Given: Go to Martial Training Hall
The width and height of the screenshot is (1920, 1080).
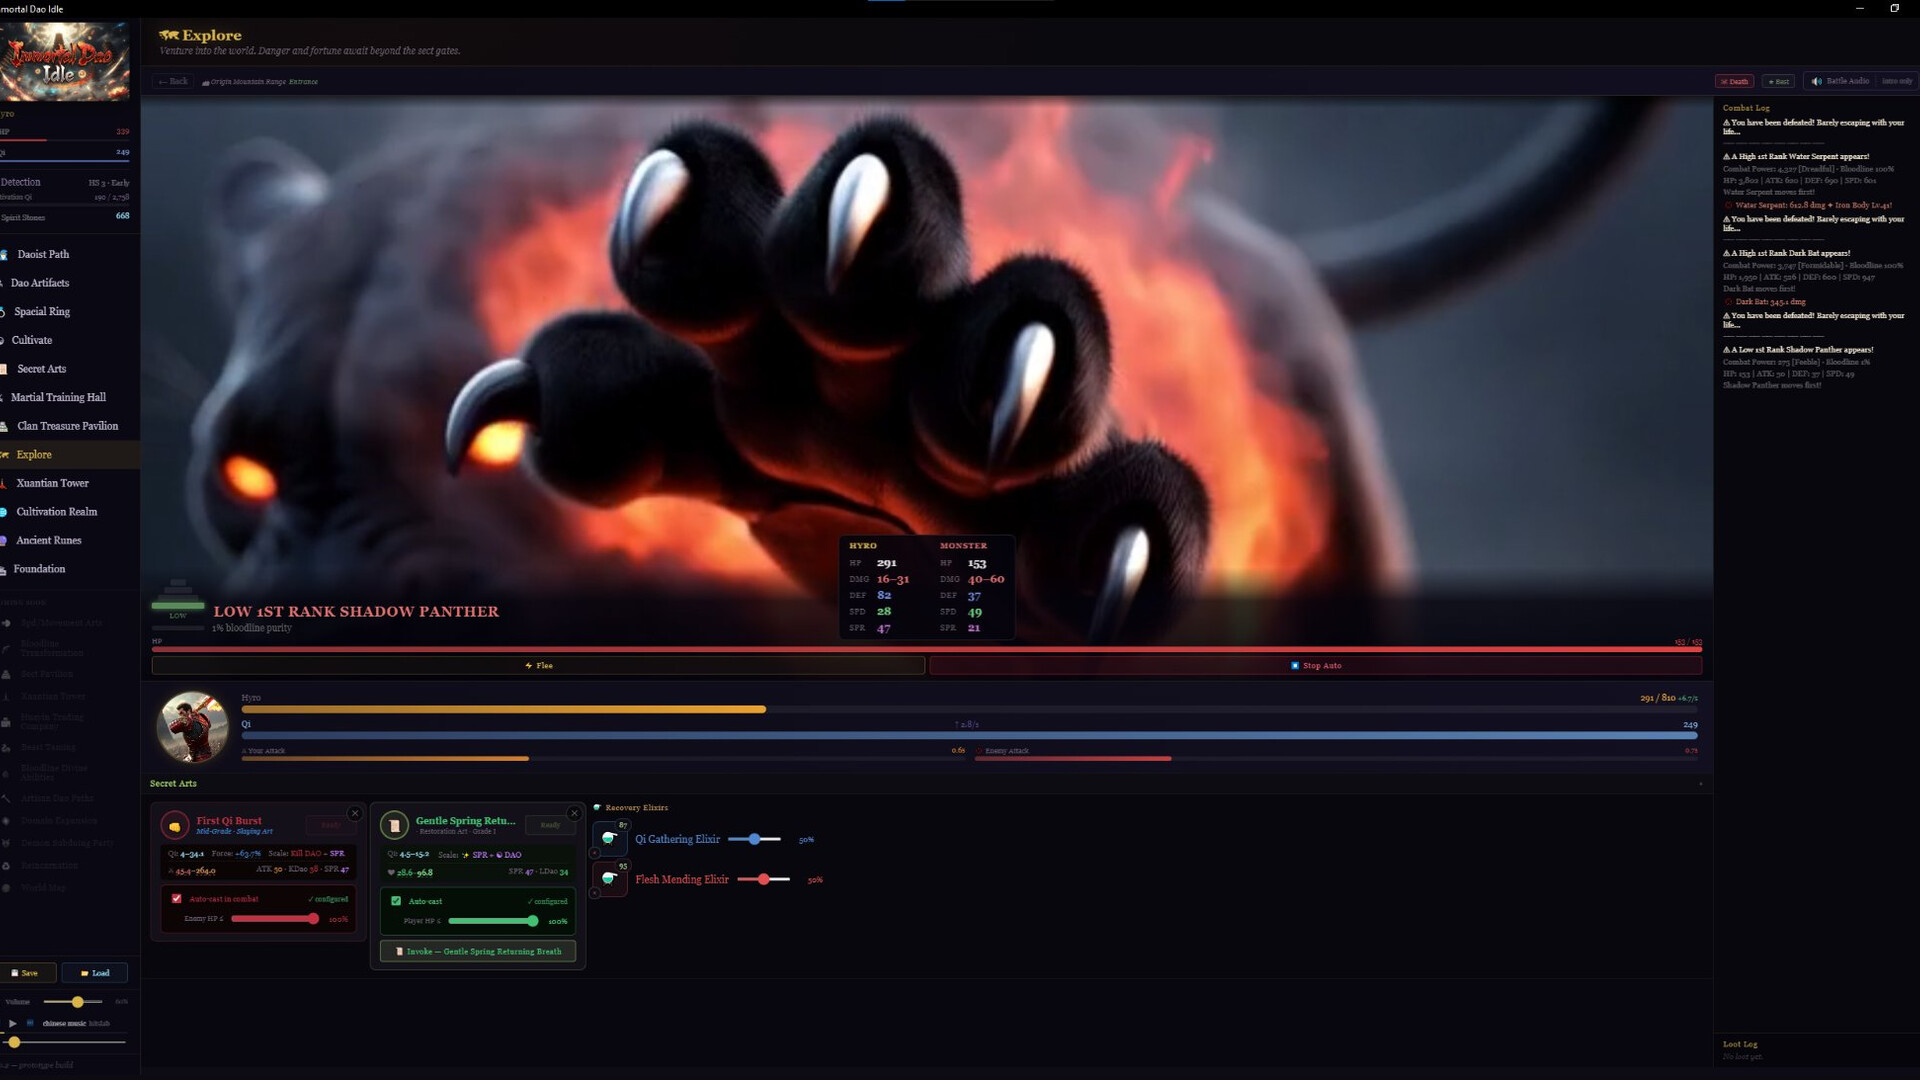Looking at the screenshot, I should pos(58,397).
